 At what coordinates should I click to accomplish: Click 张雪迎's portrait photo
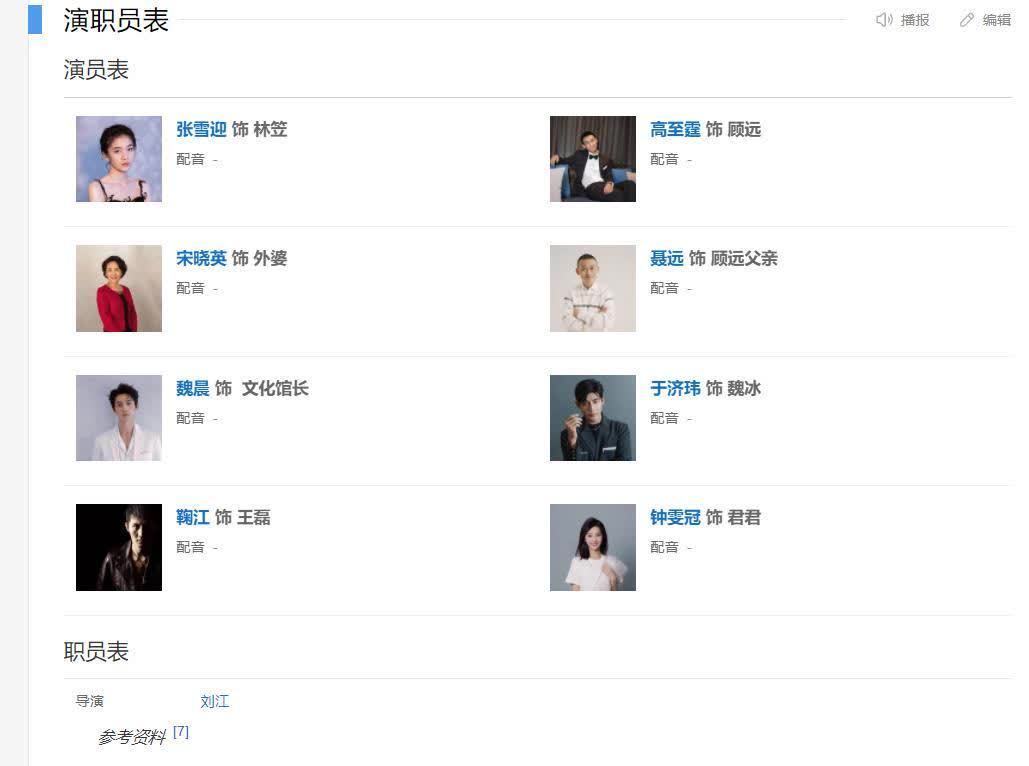tap(119, 159)
